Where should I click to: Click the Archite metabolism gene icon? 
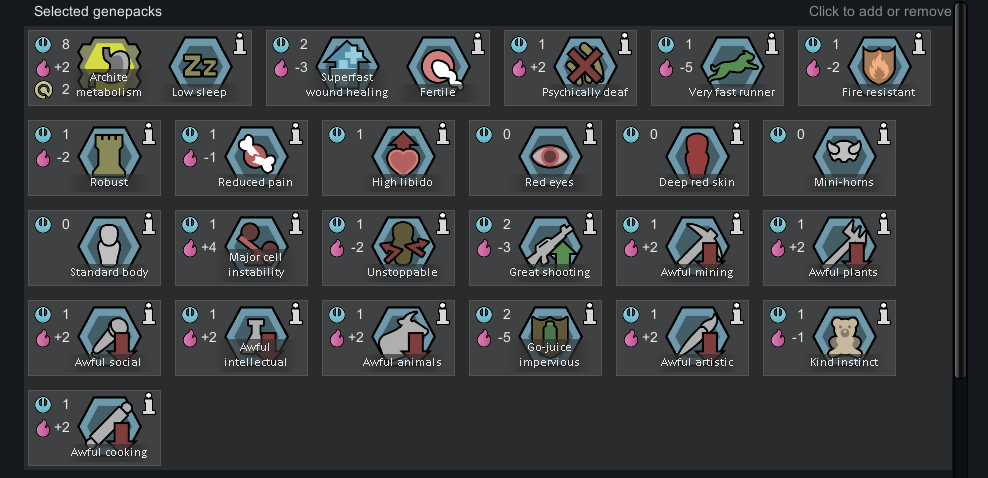pos(108,67)
